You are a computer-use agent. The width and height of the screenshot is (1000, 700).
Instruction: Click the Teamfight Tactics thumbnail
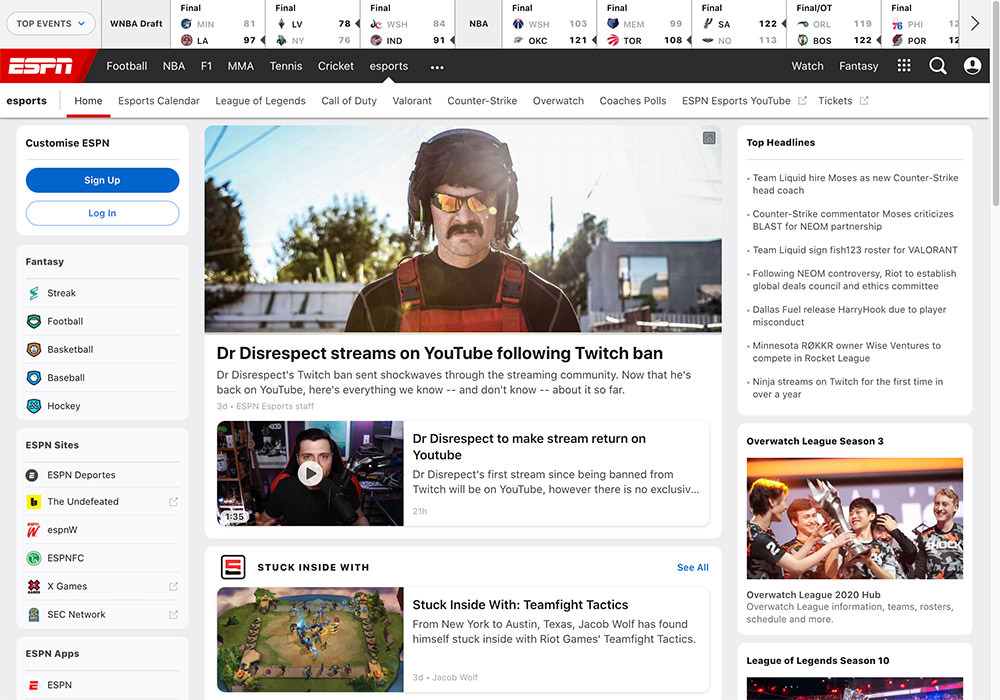pos(310,639)
